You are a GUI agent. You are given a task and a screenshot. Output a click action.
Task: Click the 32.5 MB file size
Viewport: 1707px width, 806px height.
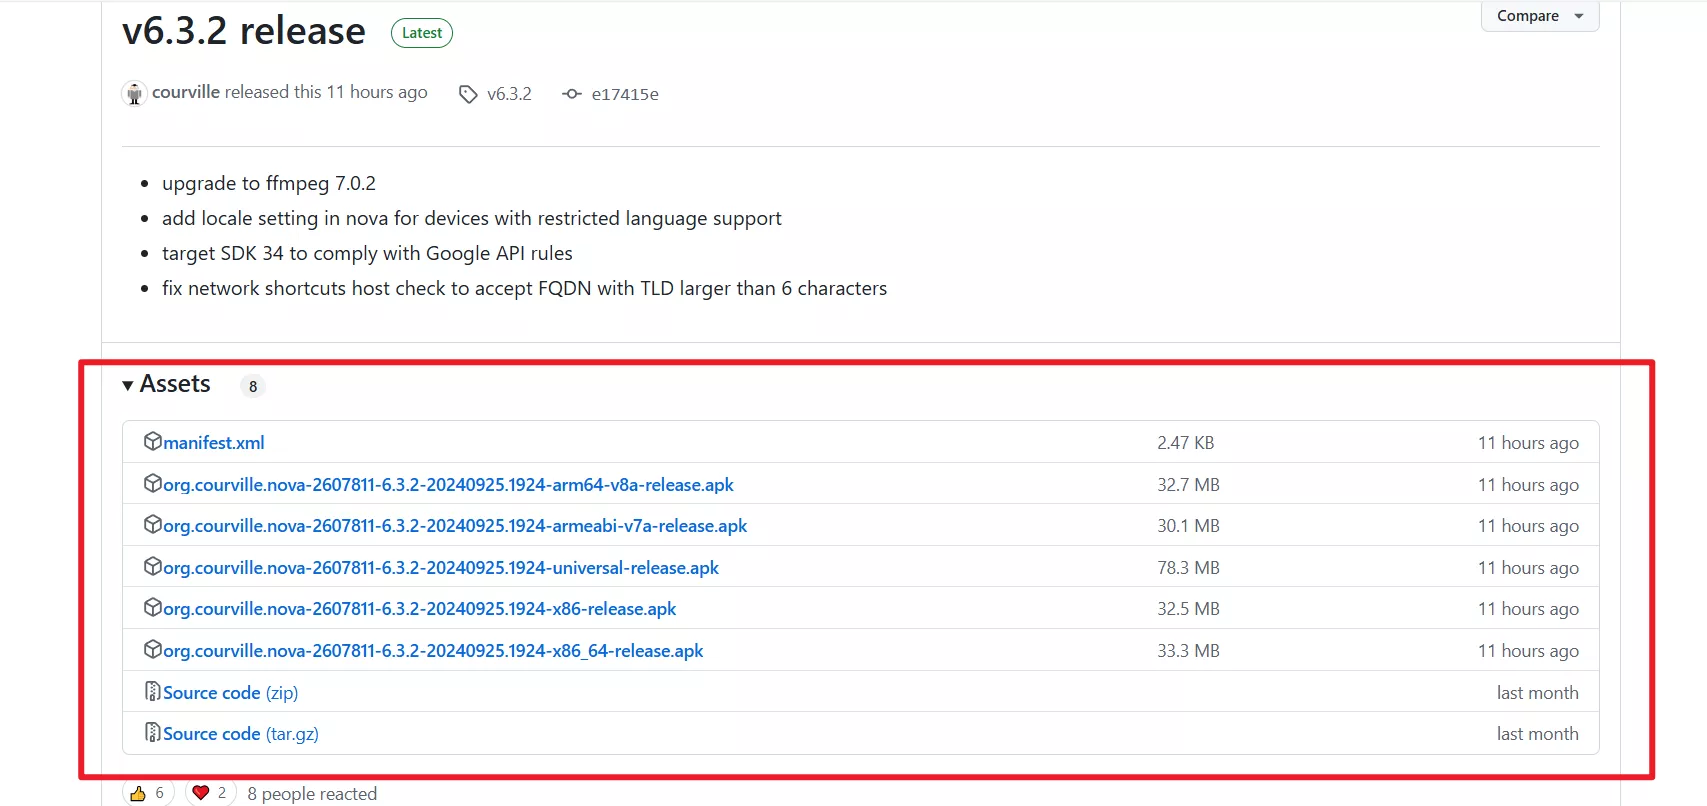1189,608
